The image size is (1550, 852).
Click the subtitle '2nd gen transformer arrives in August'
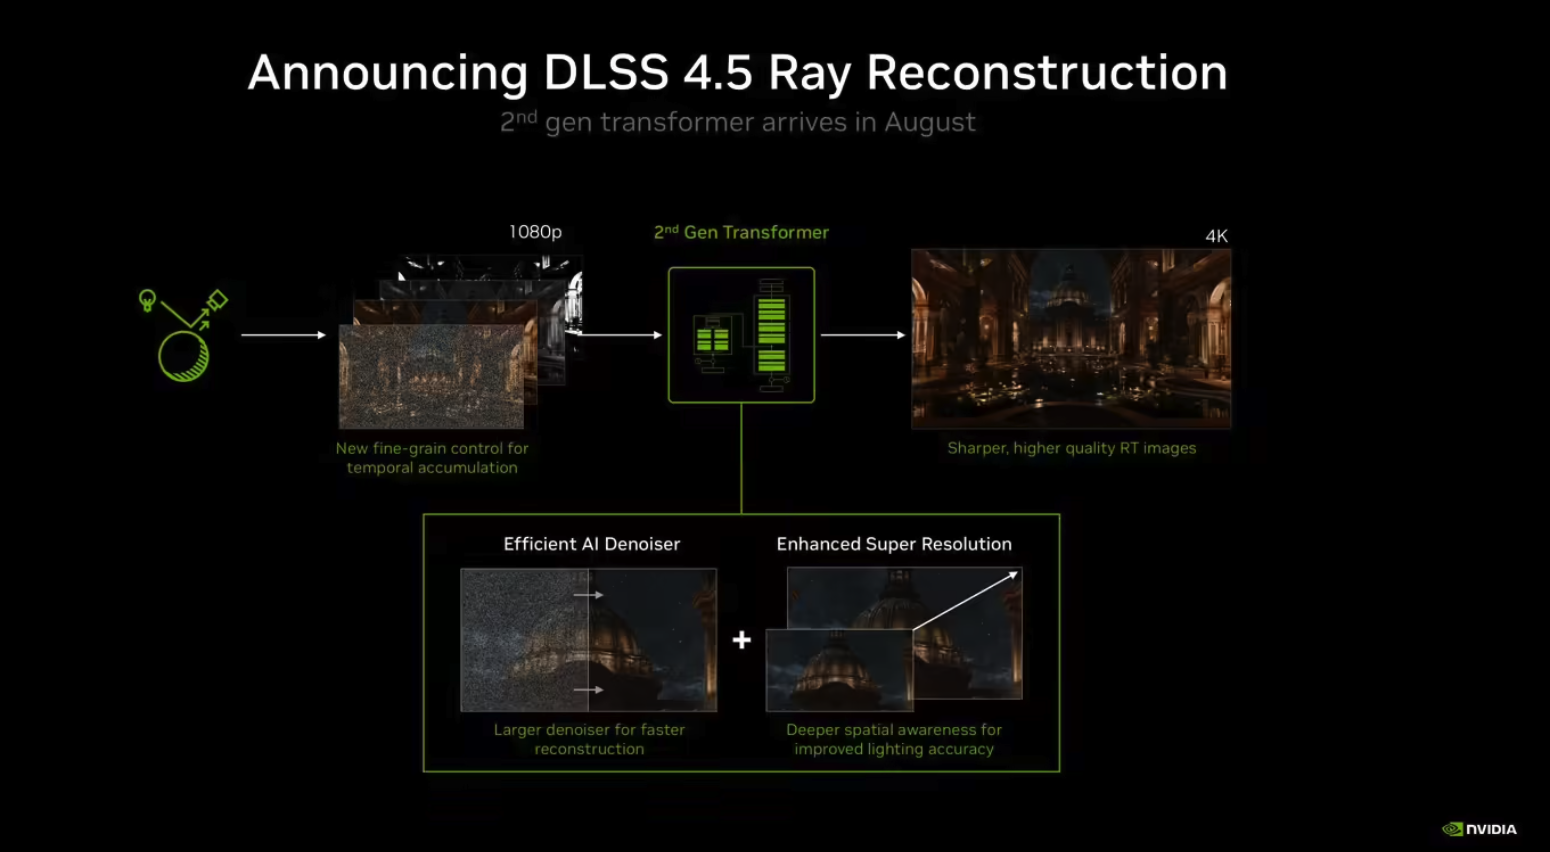738,122
